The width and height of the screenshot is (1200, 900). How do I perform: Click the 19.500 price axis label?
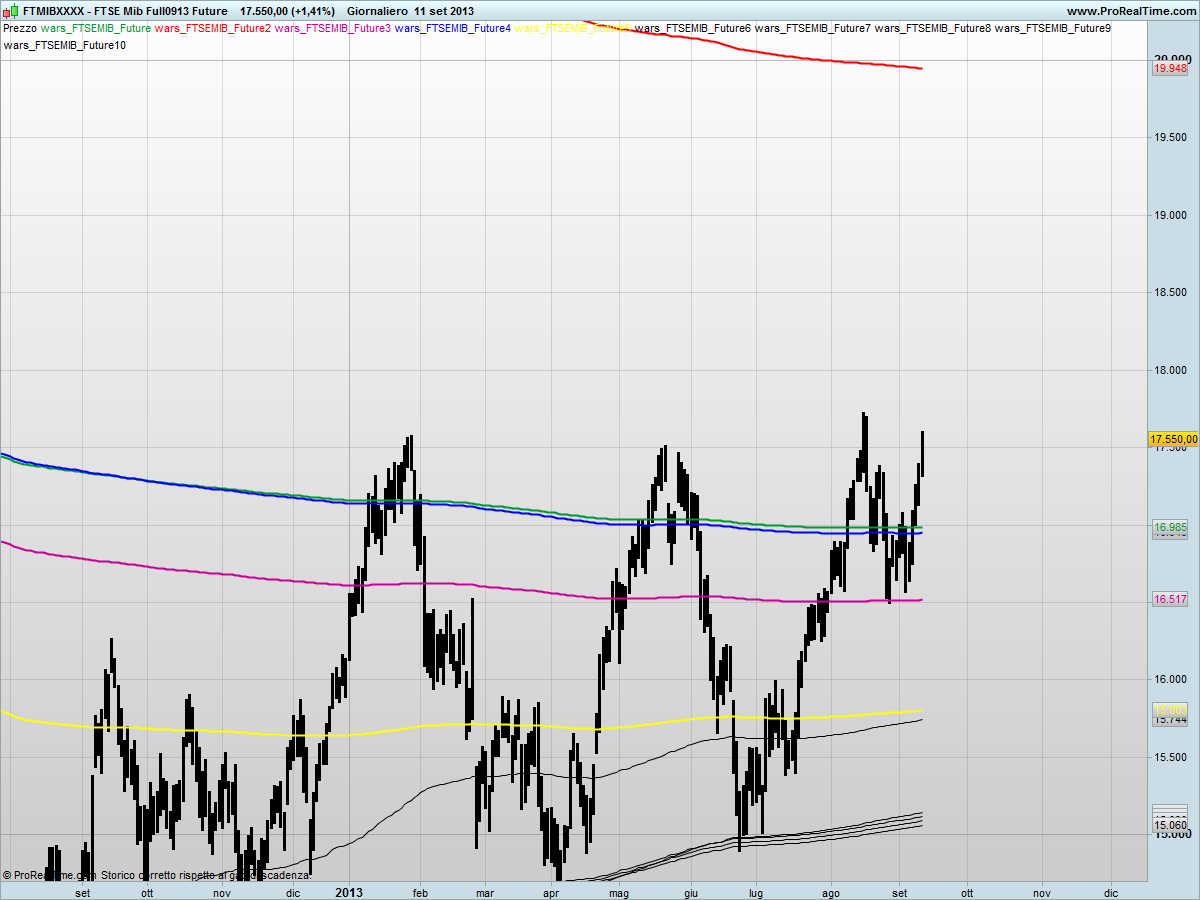tap(1170, 138)
